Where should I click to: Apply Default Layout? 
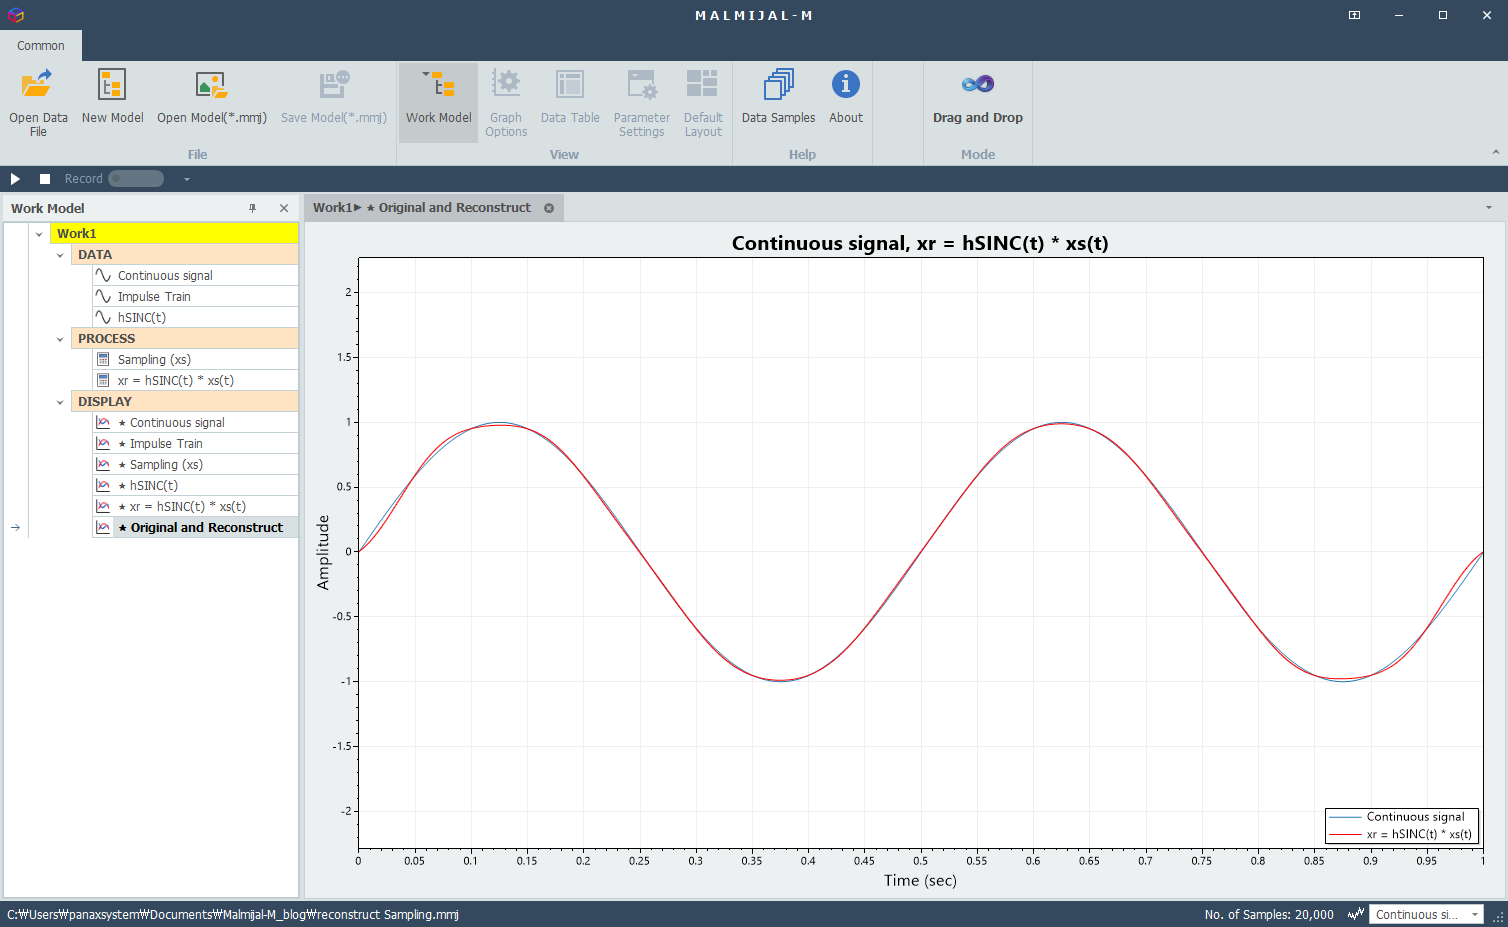pyautogui.click(x=703, y=103)
